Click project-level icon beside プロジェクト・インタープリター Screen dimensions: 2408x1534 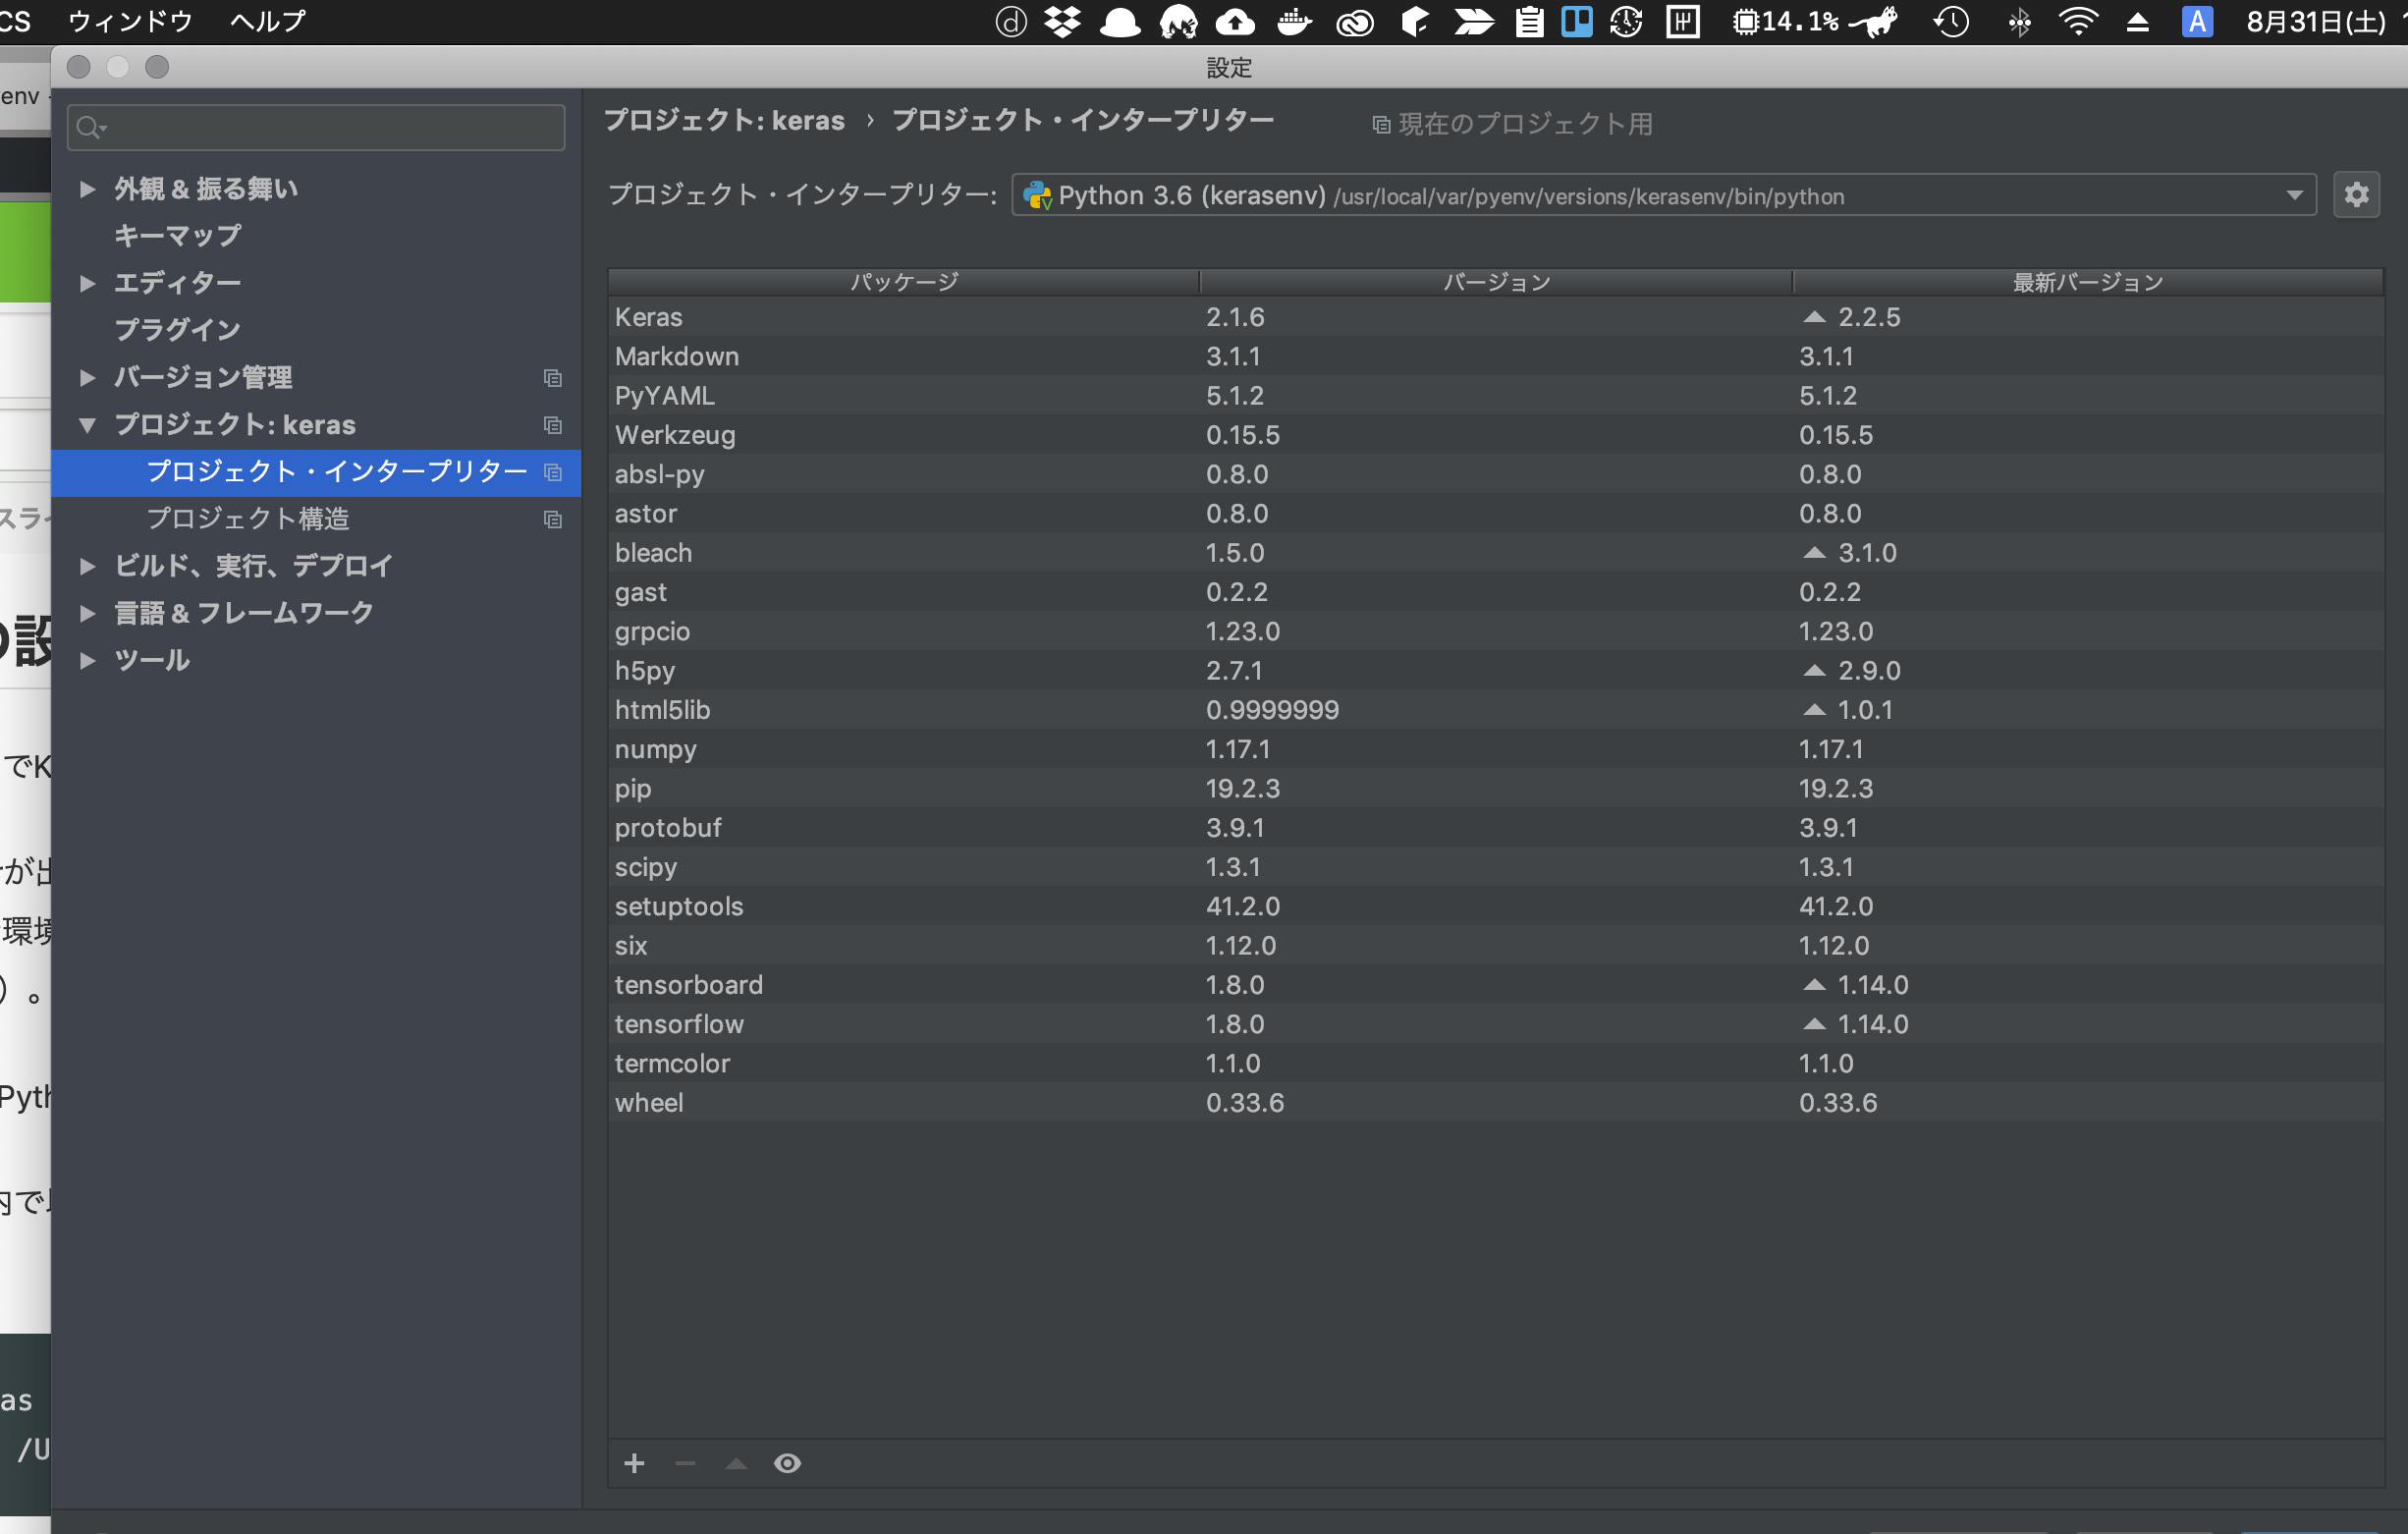(x=552, y=472)
